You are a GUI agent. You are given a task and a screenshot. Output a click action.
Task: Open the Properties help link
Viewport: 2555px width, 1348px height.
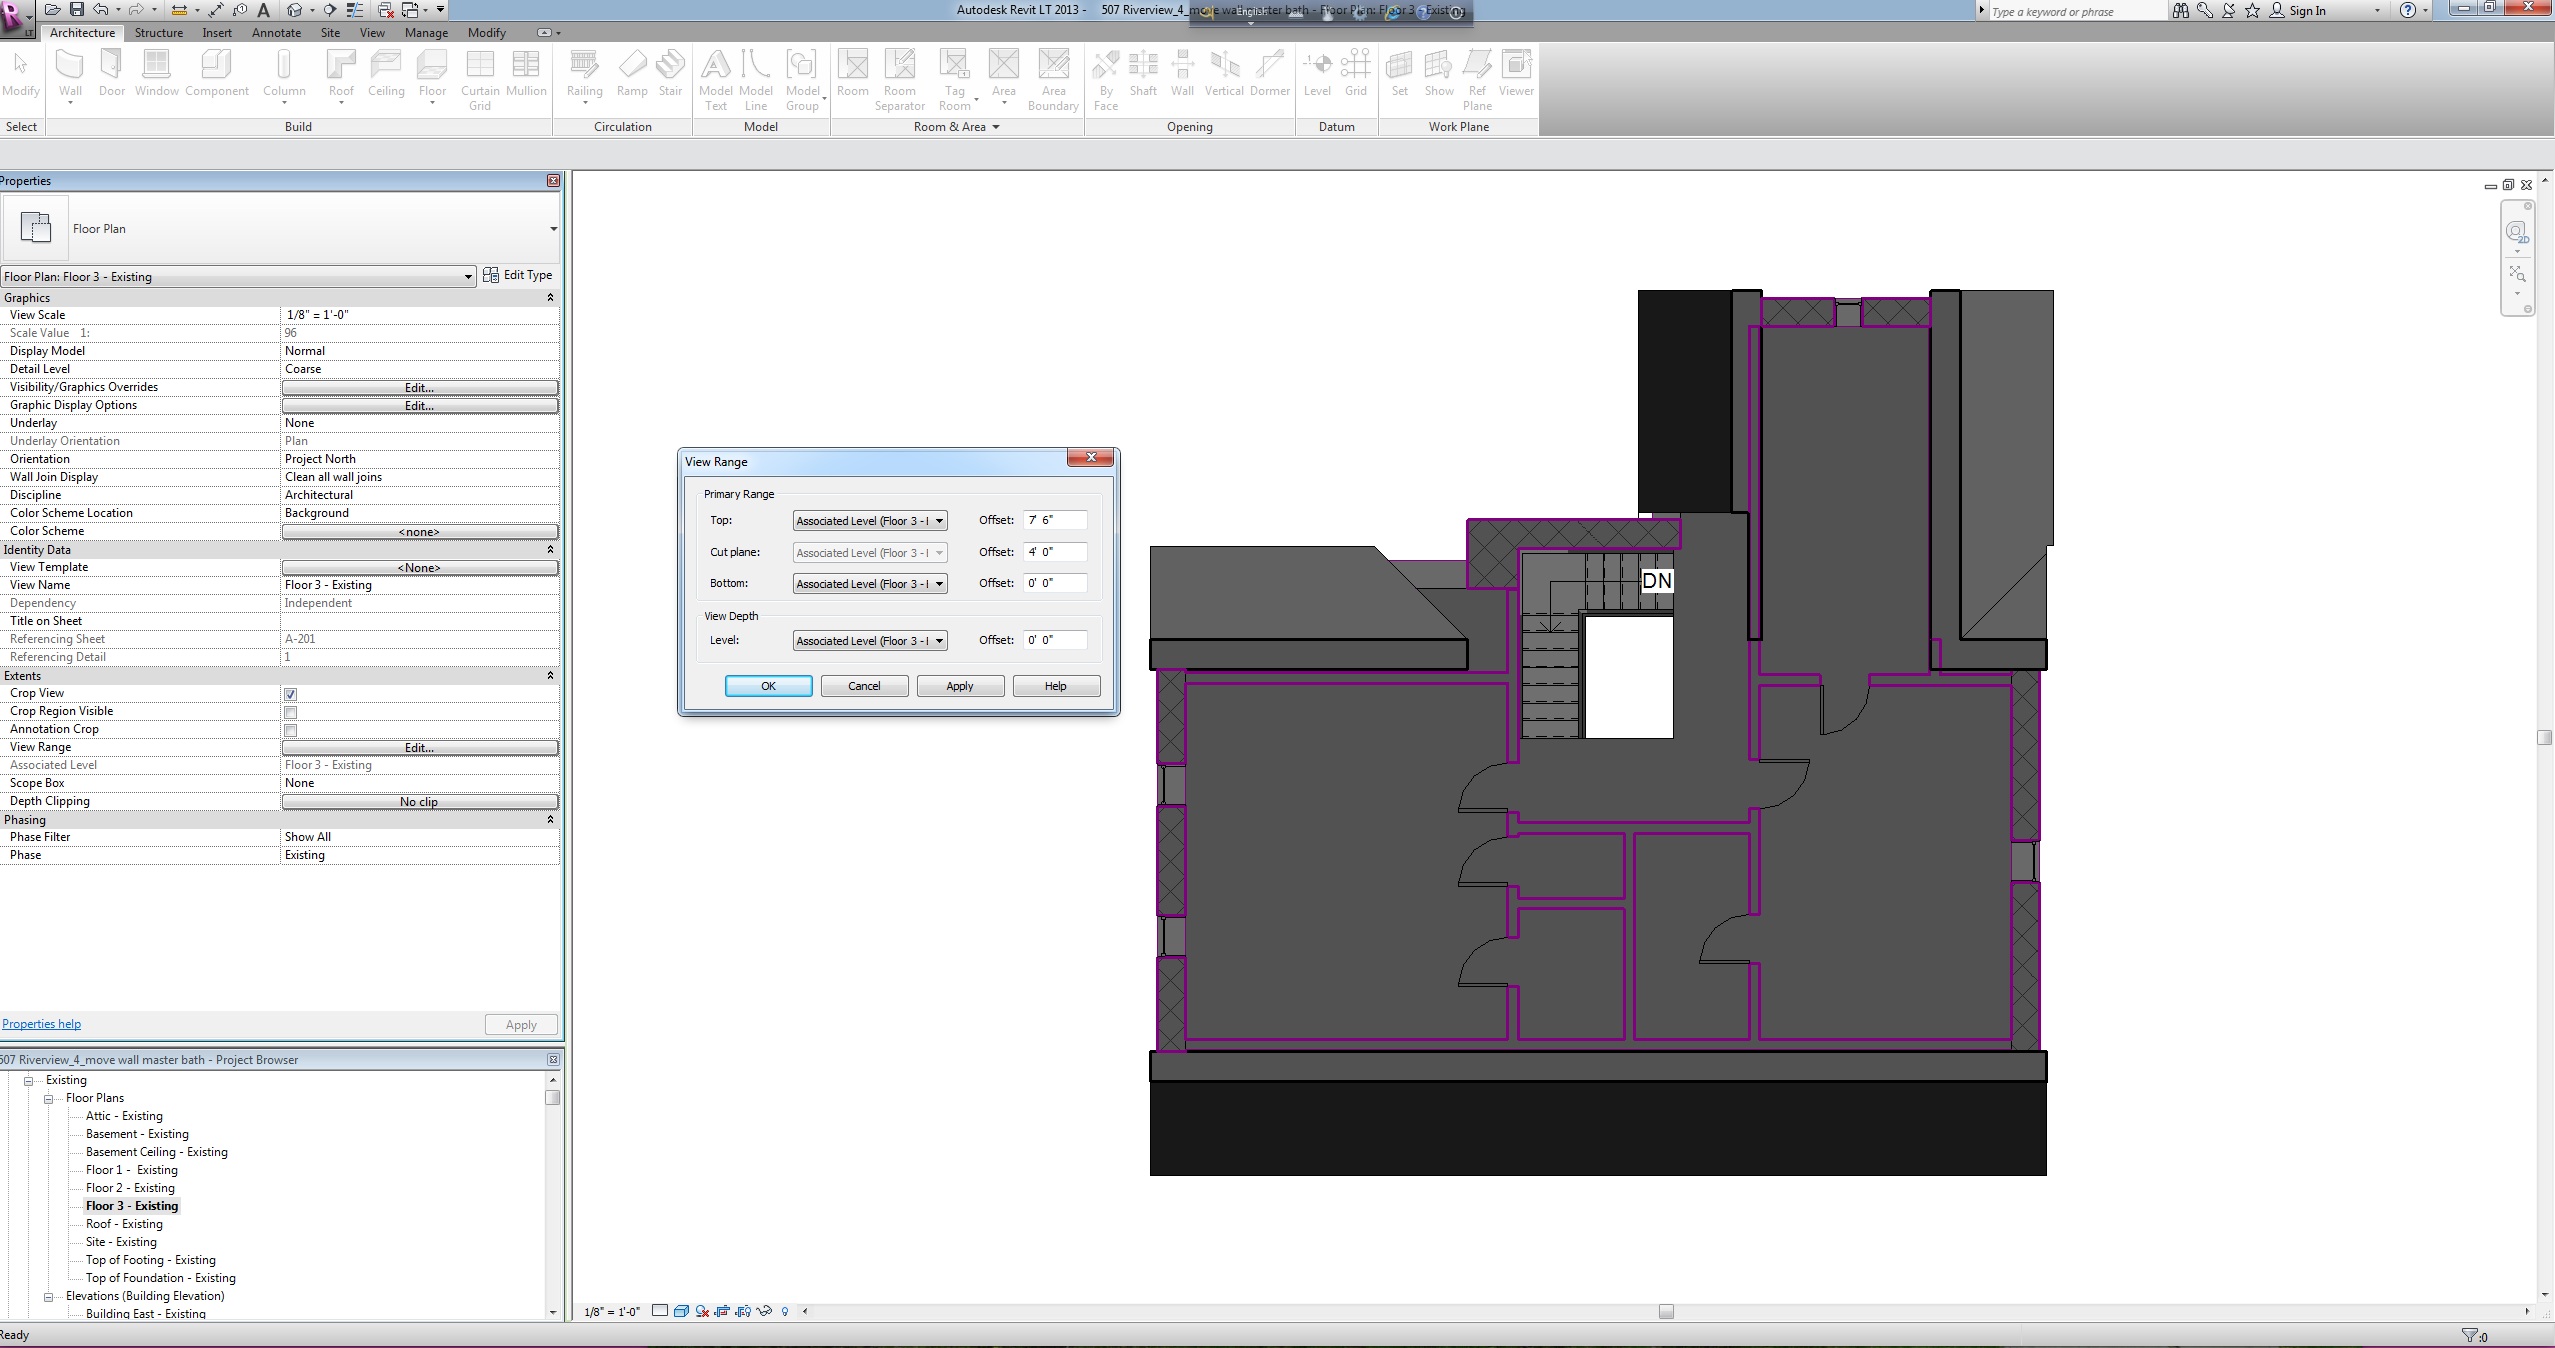pos(42,1024)
